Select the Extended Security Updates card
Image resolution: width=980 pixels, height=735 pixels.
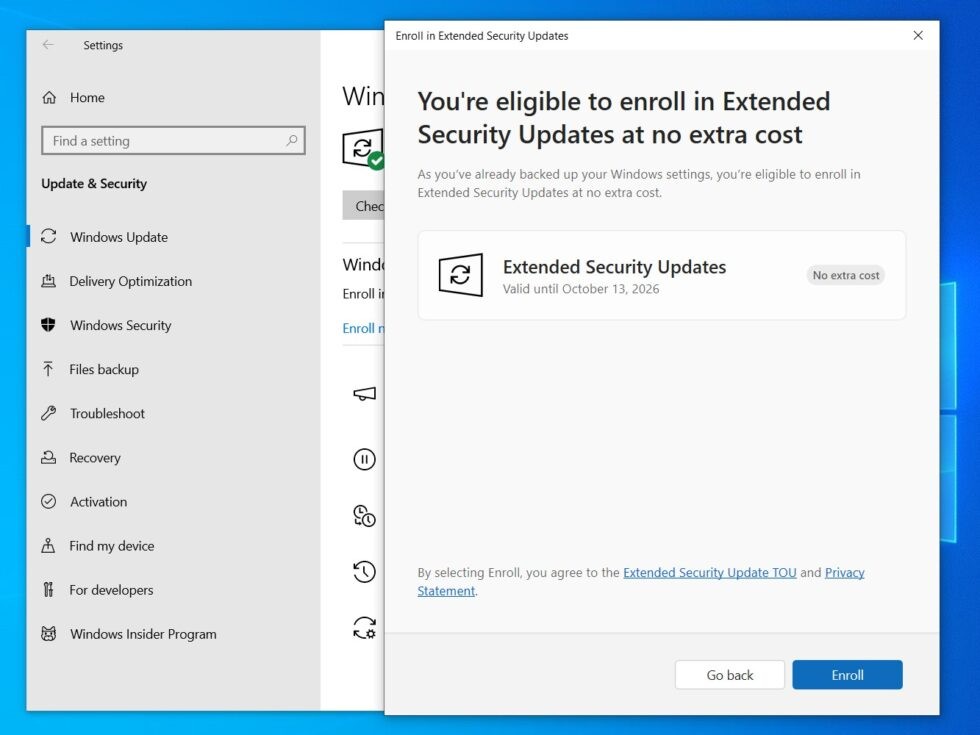coord(661,275)
